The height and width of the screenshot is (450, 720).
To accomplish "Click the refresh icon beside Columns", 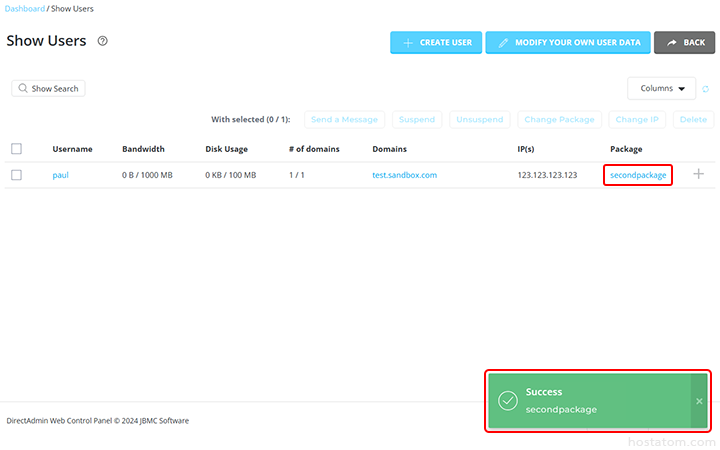I will (706, 89).
